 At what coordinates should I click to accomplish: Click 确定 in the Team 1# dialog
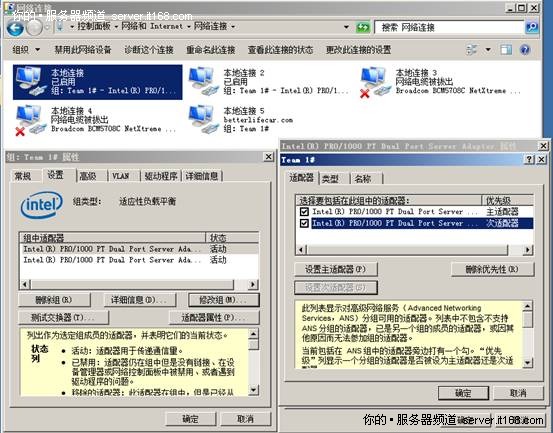463,393
